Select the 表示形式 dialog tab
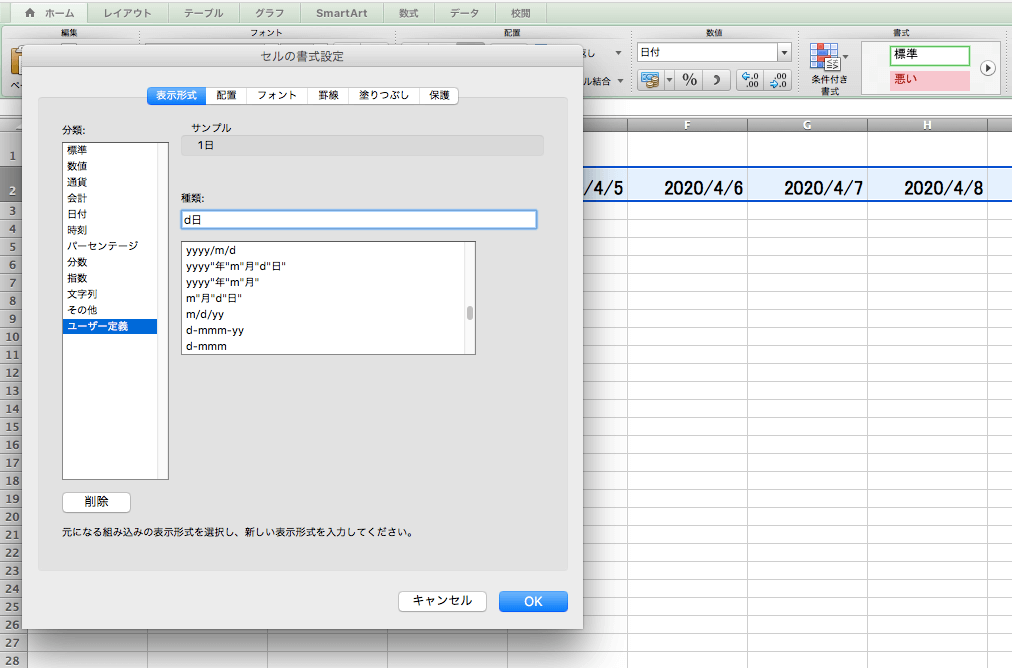Image resolution: width=1012 pixels, height=668 pixels. point(176,96)
